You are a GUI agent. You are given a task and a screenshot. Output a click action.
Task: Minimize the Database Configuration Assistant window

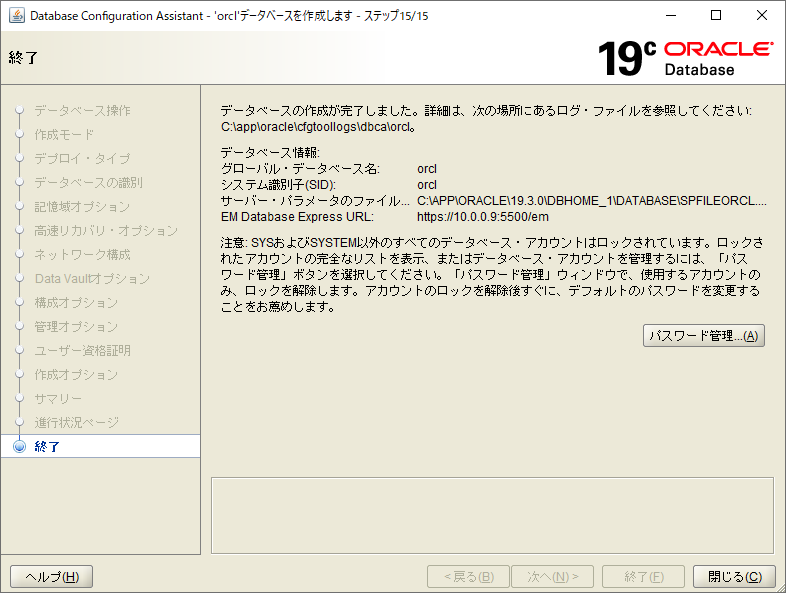point(671,16)
